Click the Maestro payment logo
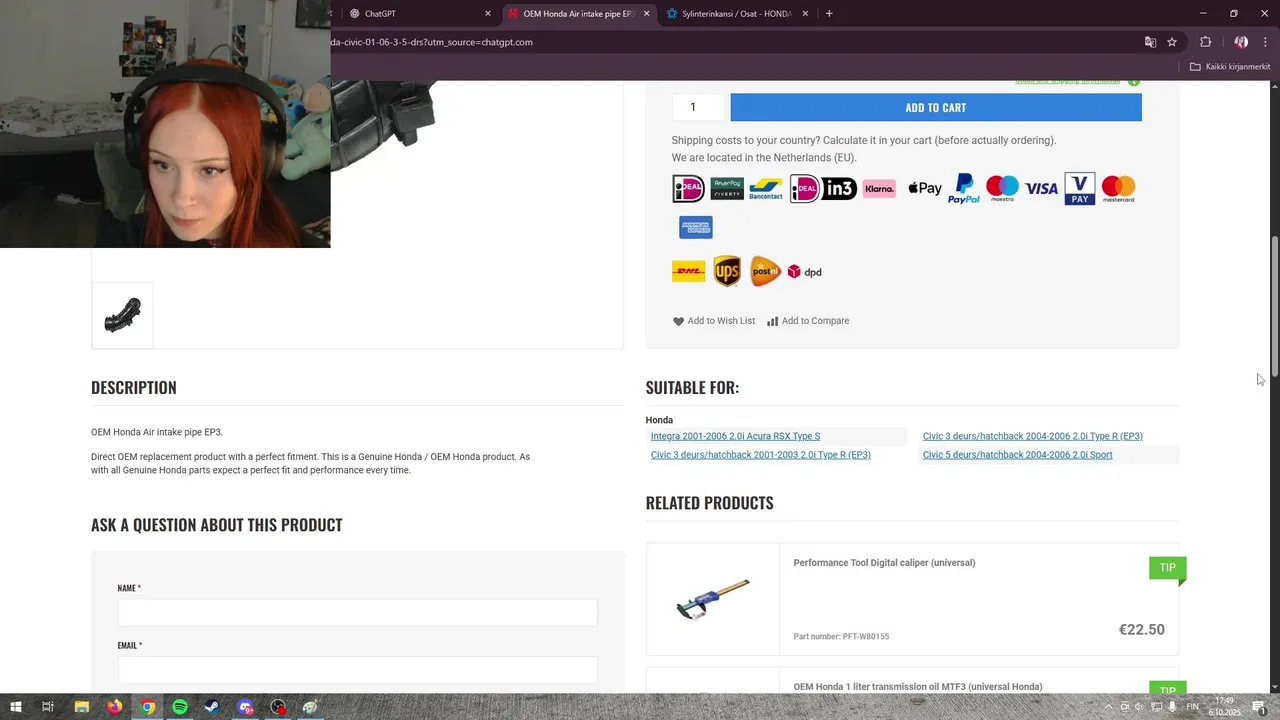The height and width of the screenshot is (720, 1280). coord(1002,188)
